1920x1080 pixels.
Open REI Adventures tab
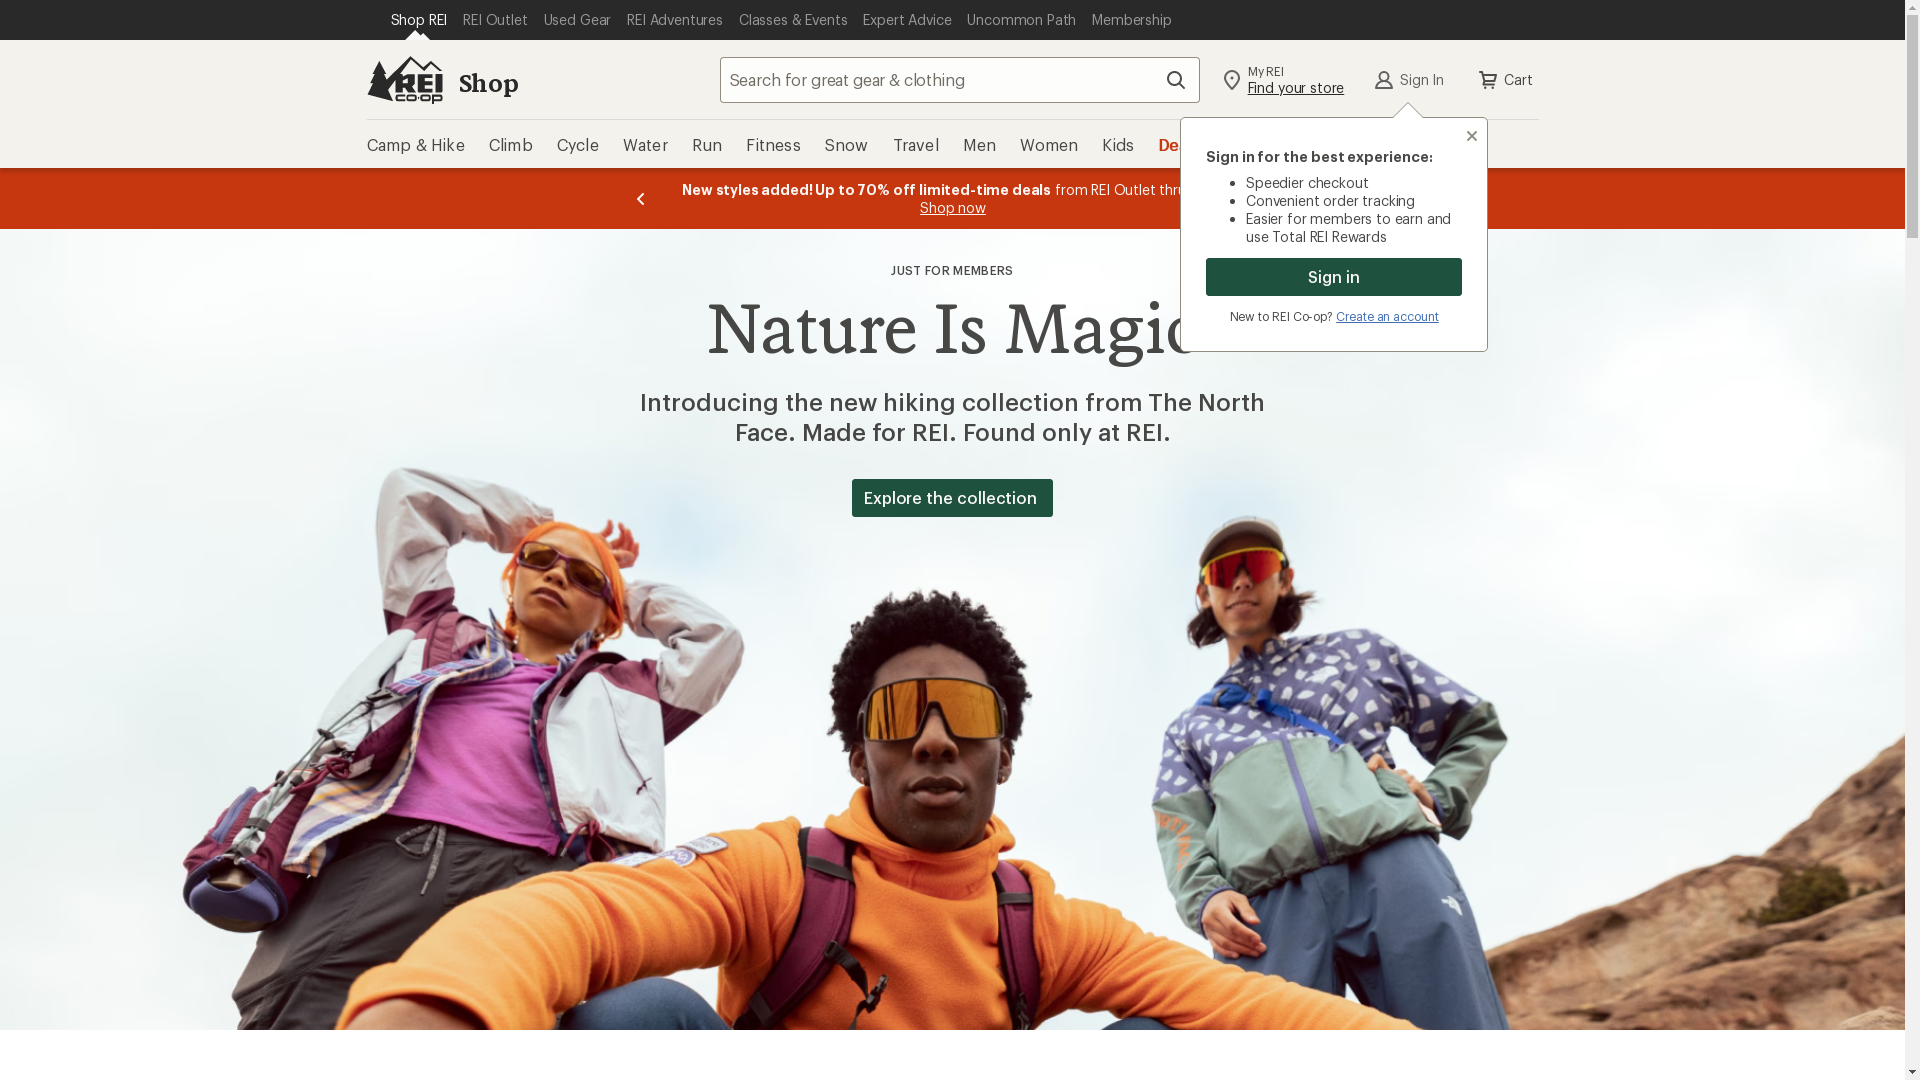(x=675, y=20)
